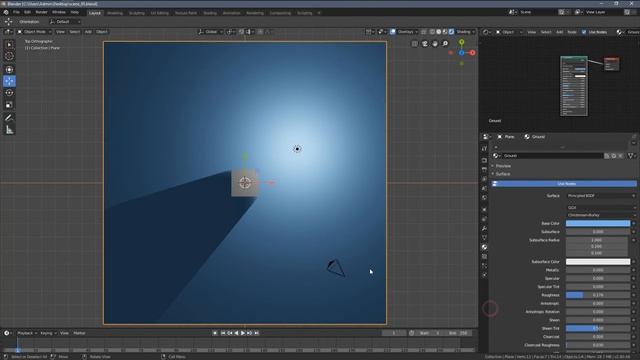
Task: Open the GGX distribution dropdown
Action: point(601,207)
